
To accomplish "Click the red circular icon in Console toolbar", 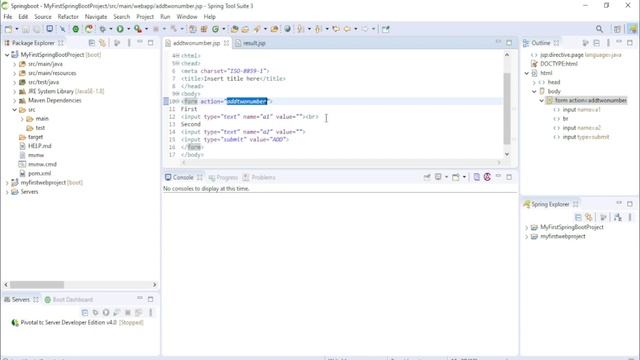I will tap(487, 177).
